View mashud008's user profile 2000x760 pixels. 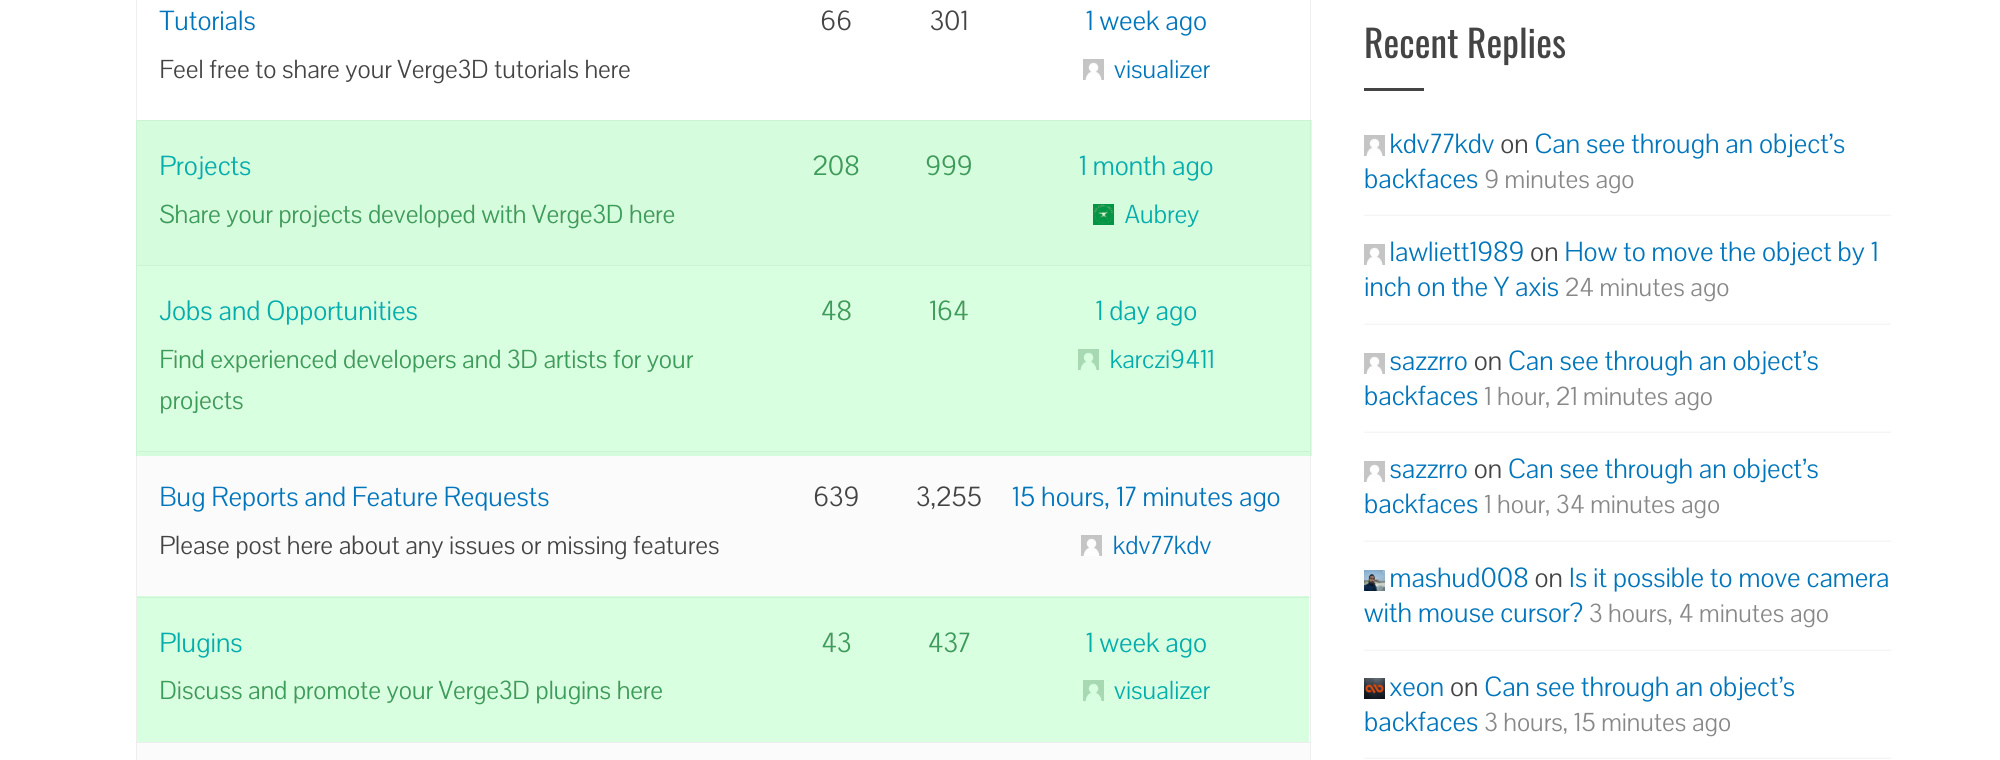(x=1458, y=578)
